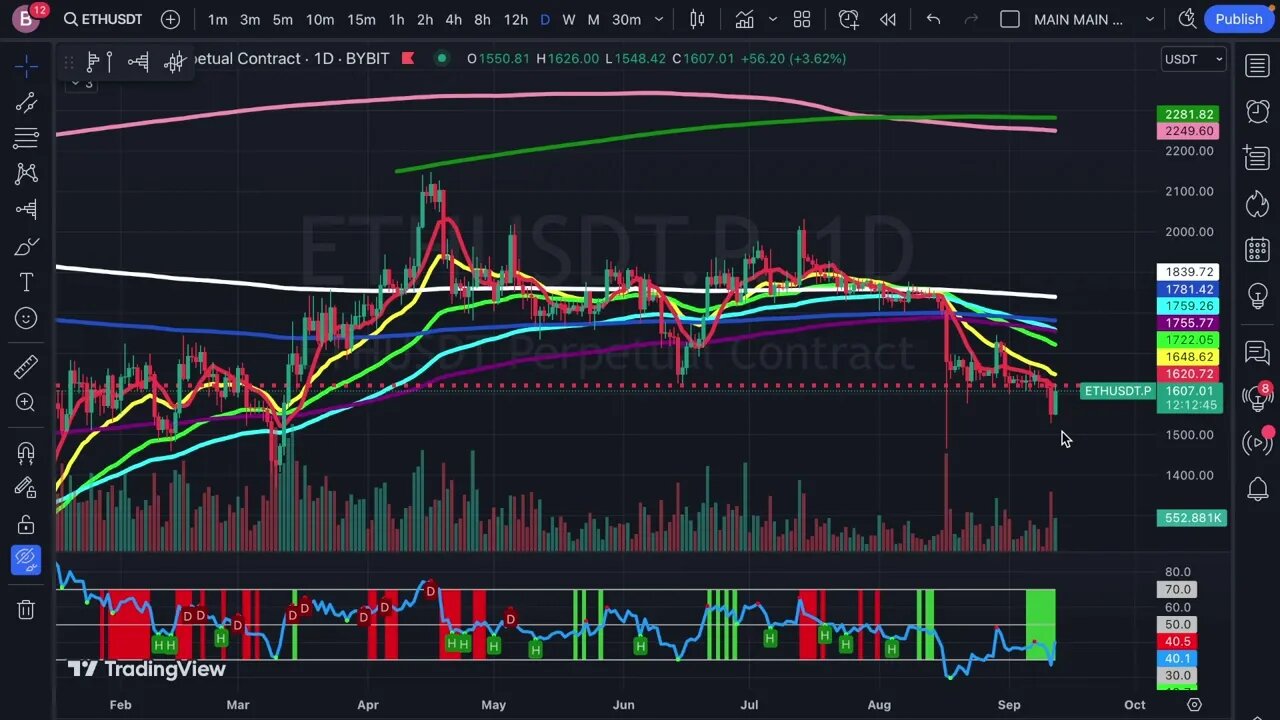Screen dimensions: 1280x720
Task: Select the daily D timeframe
Action: tap(545, 19)
